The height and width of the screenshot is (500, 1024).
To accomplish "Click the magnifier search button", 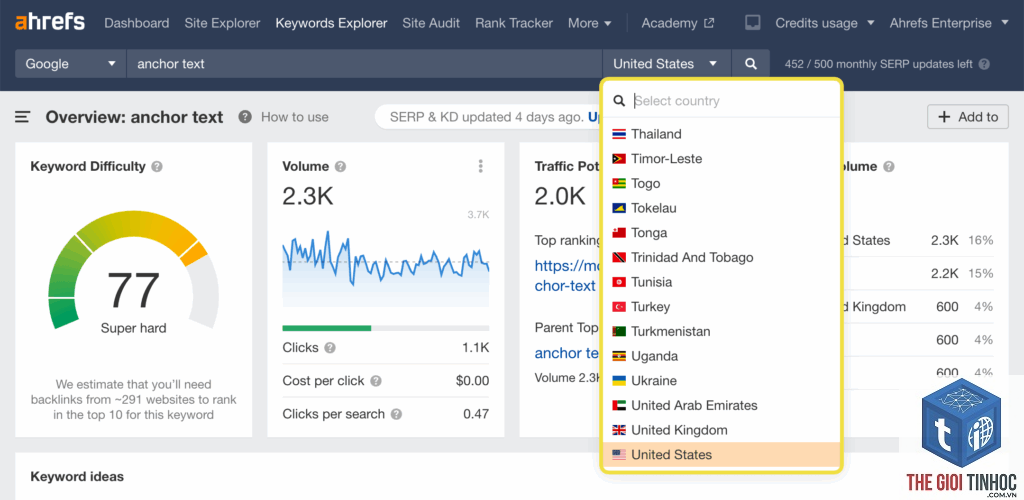I will 751,64.
